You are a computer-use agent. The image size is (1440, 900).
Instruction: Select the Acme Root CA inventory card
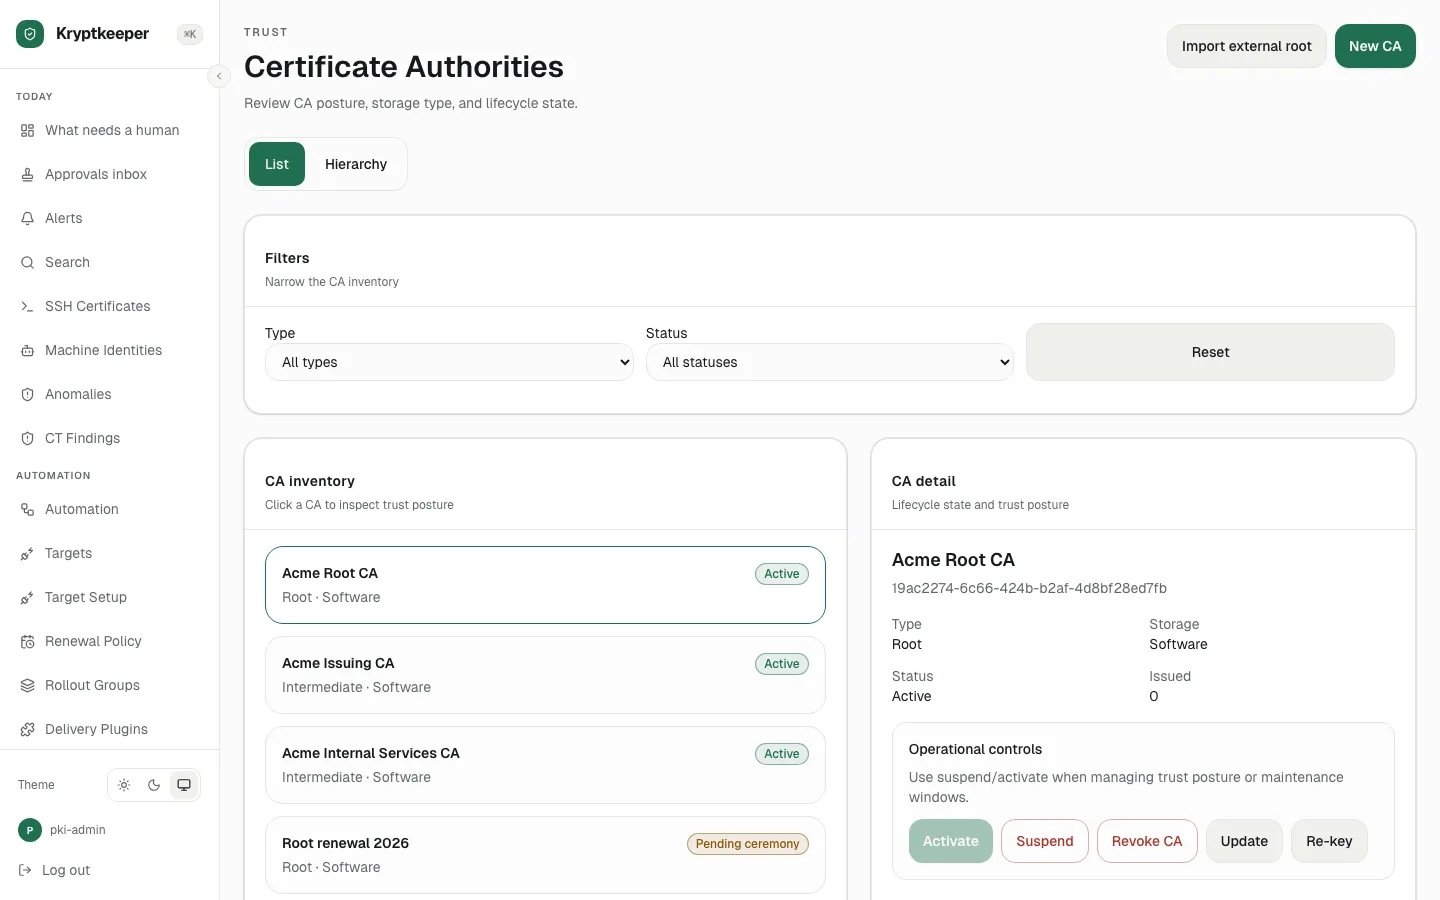click(545, 585)
